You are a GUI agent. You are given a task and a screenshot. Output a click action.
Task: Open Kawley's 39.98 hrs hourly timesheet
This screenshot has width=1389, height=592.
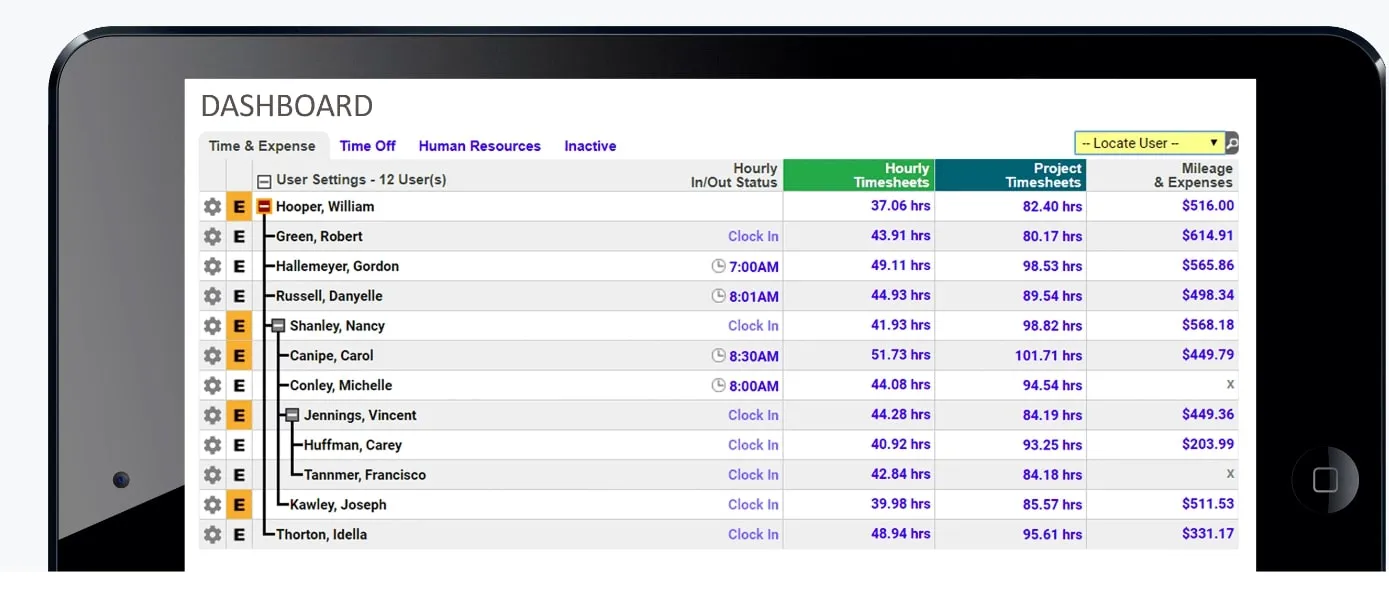pos(900,504)
